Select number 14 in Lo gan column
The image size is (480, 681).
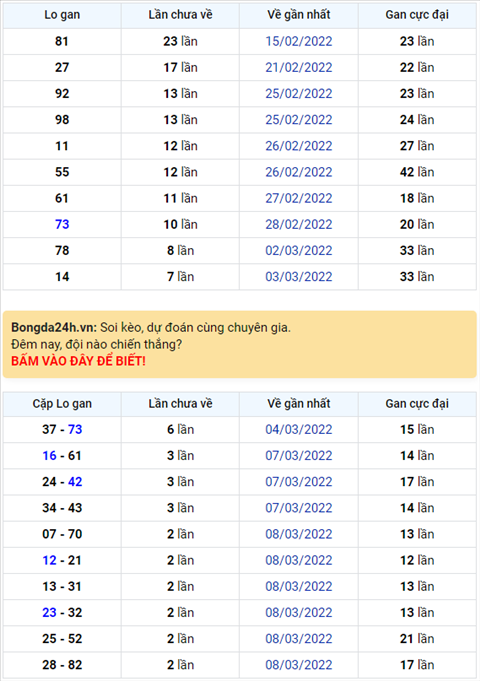pyautogui.click(x=62, y=277)
